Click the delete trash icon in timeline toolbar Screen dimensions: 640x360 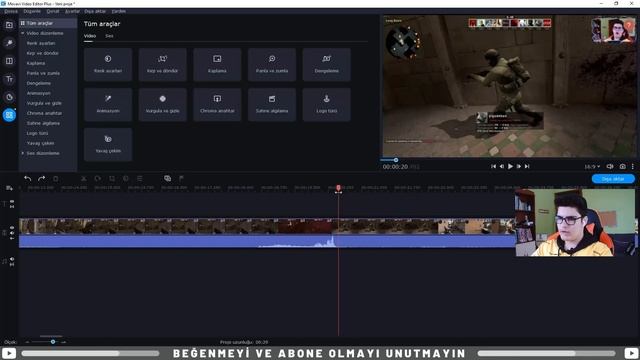[x=56, y=178]
